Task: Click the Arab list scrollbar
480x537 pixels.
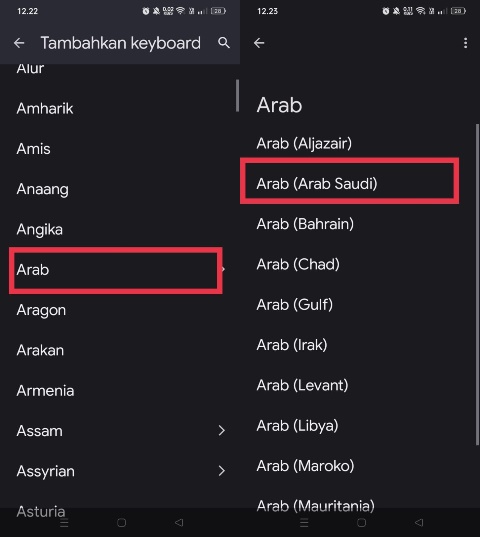Action: pyautogui.click(x=478, y=285)
